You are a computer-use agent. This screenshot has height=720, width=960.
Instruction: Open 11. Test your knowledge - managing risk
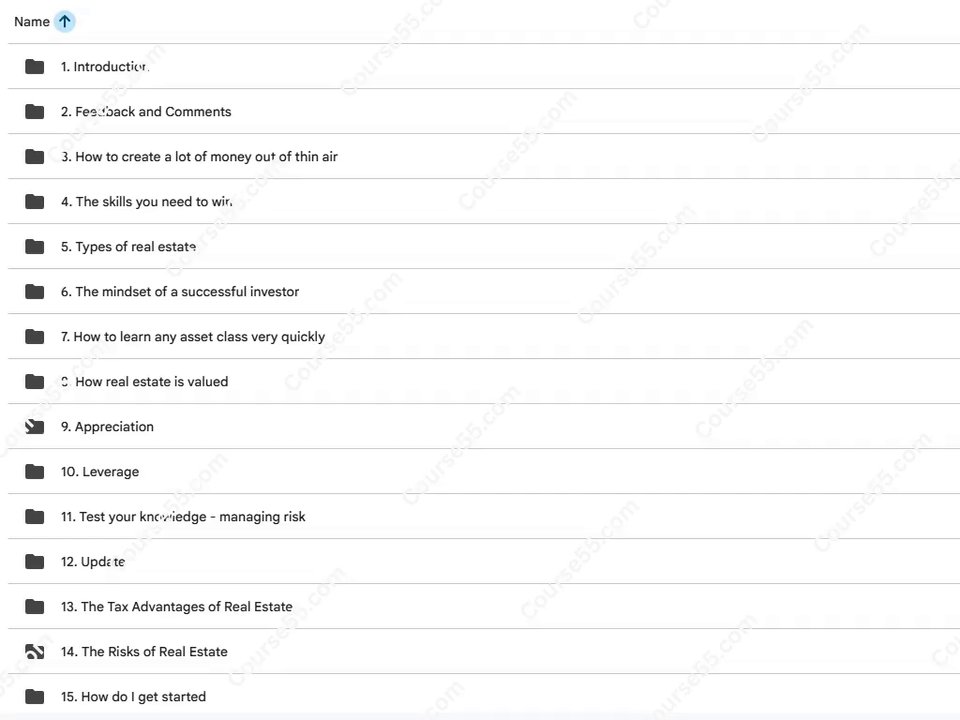[183, 517]
